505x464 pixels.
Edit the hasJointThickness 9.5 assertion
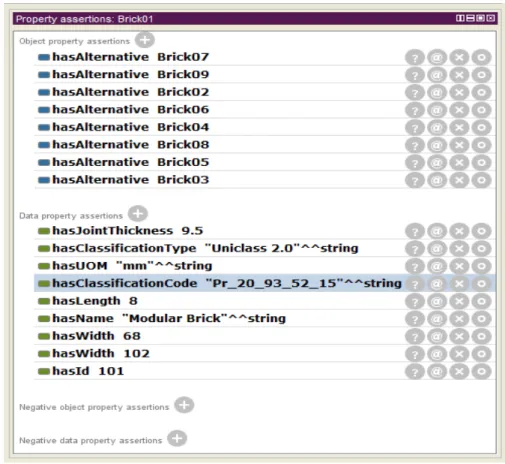[x=482, y=231]
